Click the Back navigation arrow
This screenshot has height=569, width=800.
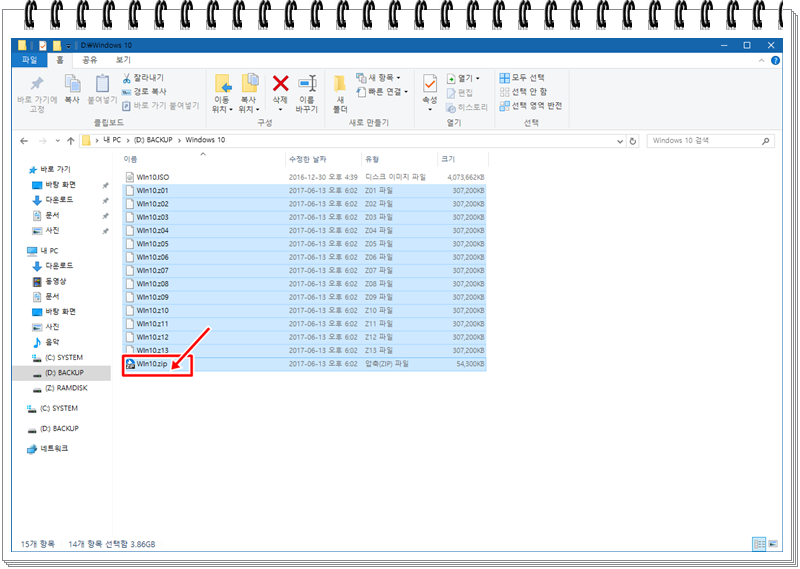(24, 141)
